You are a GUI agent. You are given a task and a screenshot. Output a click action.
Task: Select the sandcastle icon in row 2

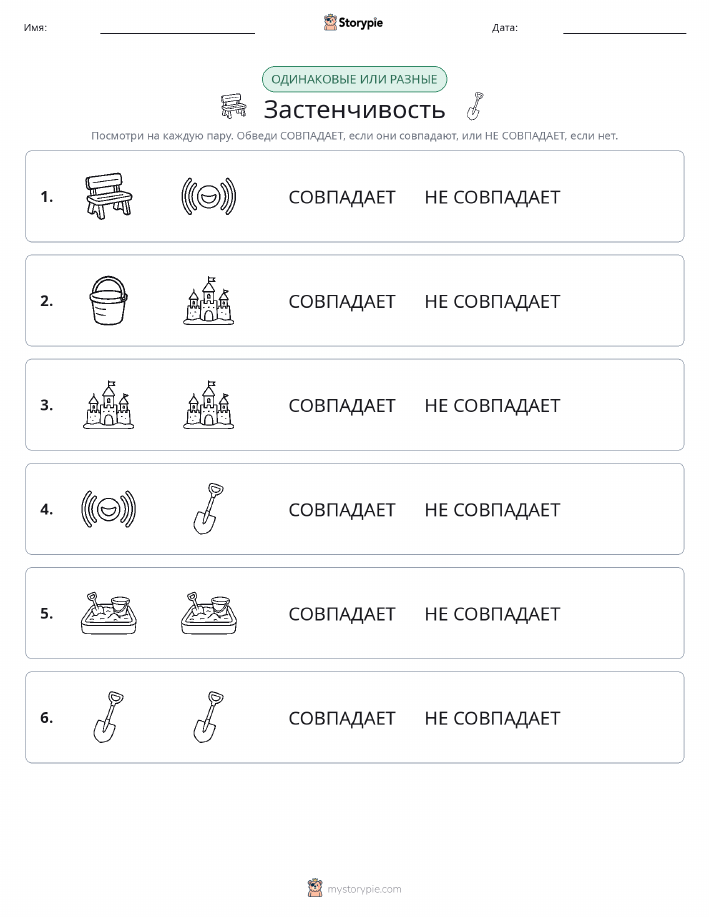click(209, 300)
